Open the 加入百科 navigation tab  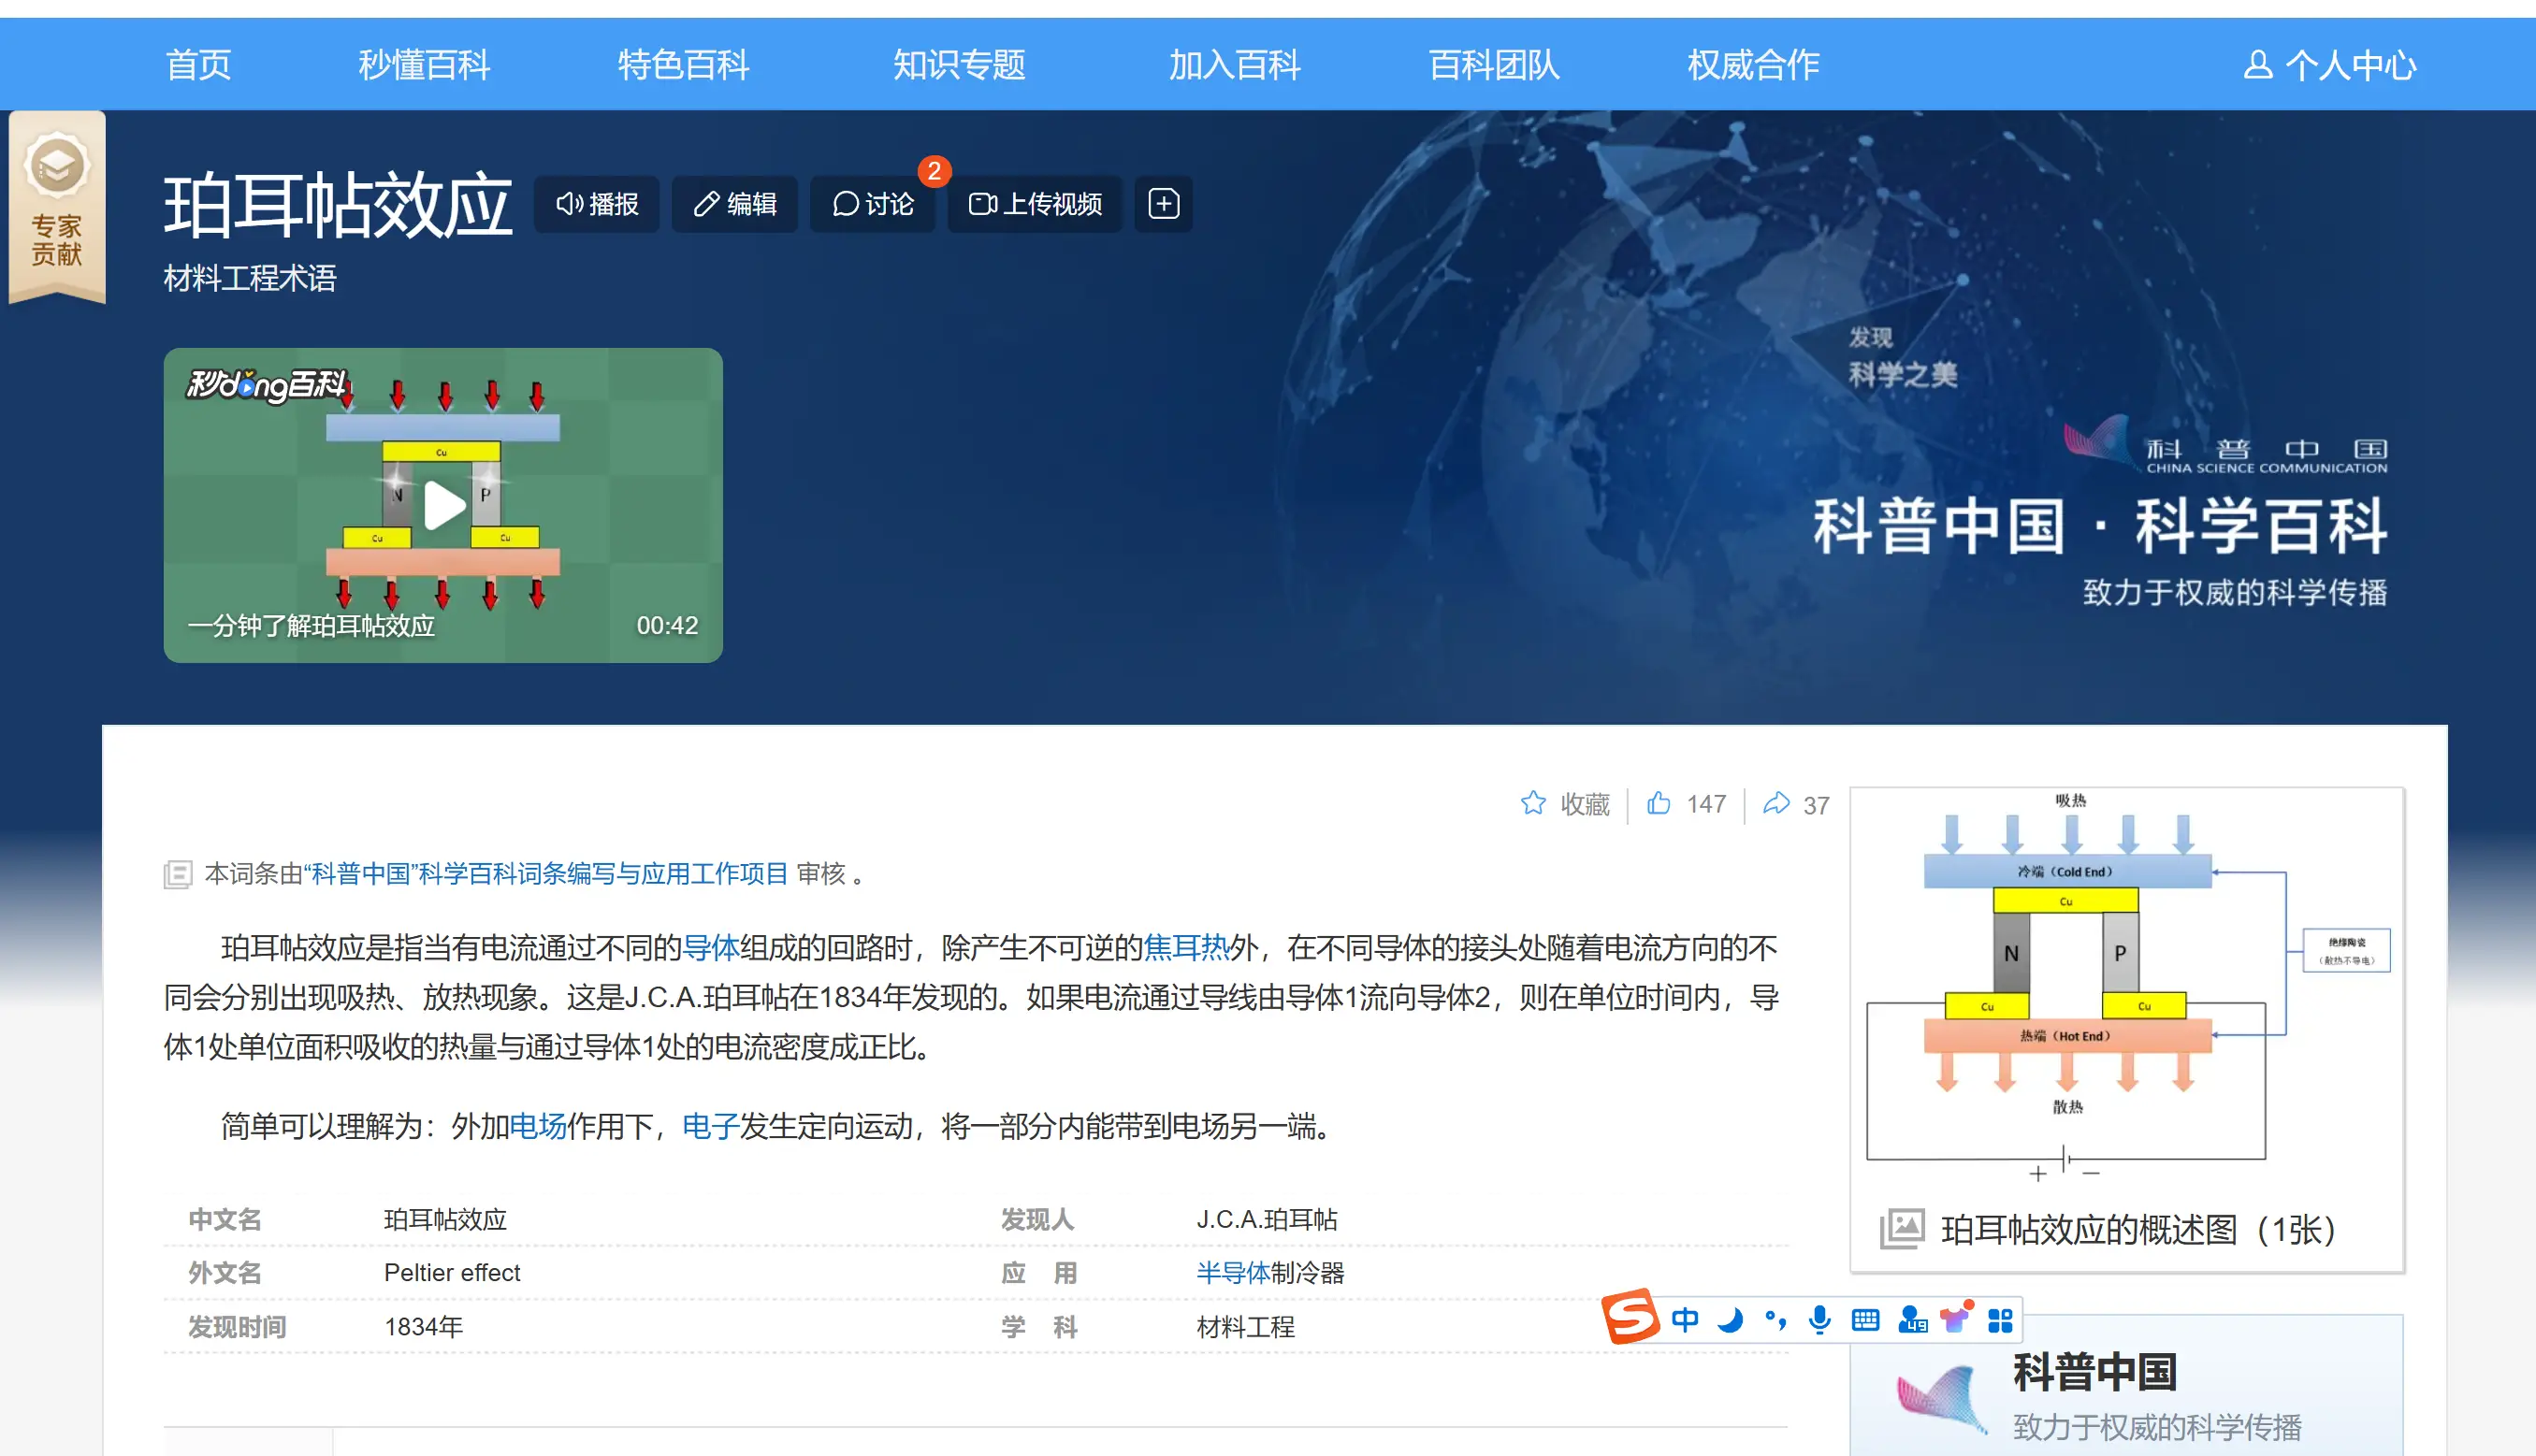point(1235,65)
